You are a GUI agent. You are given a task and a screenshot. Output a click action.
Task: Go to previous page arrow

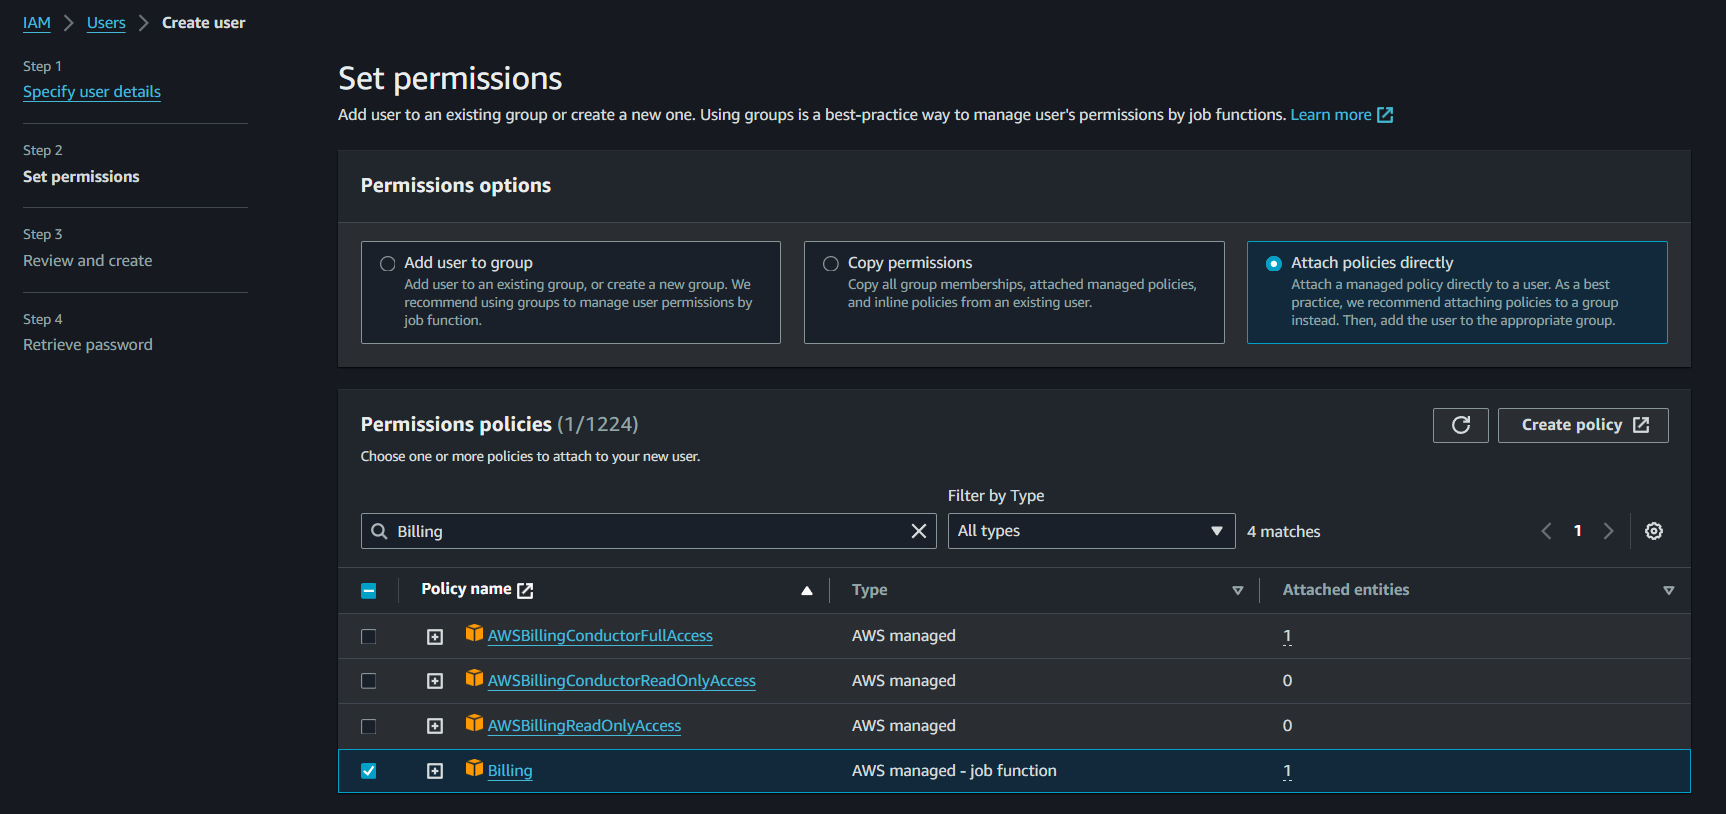1546,531
